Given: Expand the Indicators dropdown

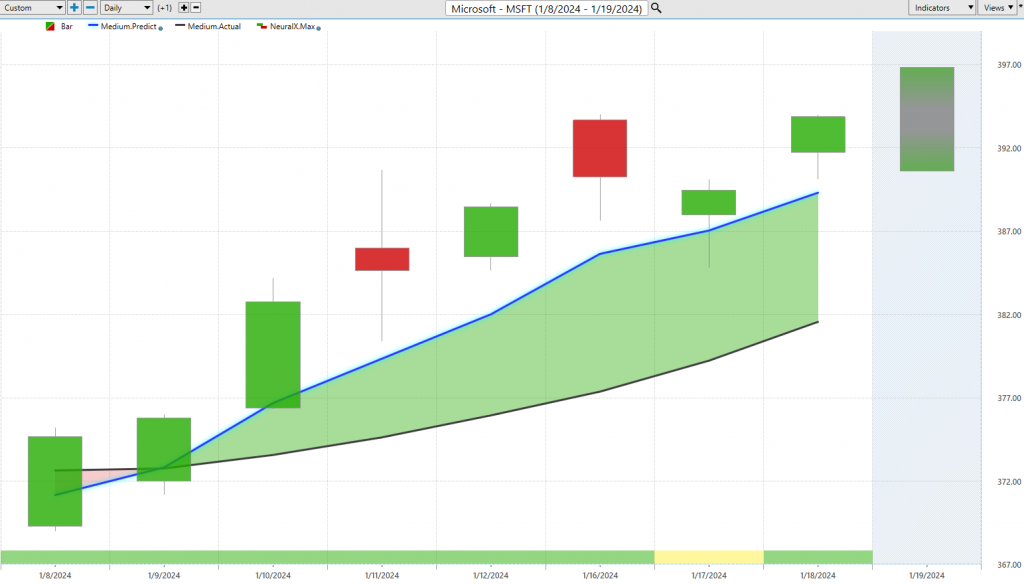Looking at the screenshot, I should tap(942, 7).
